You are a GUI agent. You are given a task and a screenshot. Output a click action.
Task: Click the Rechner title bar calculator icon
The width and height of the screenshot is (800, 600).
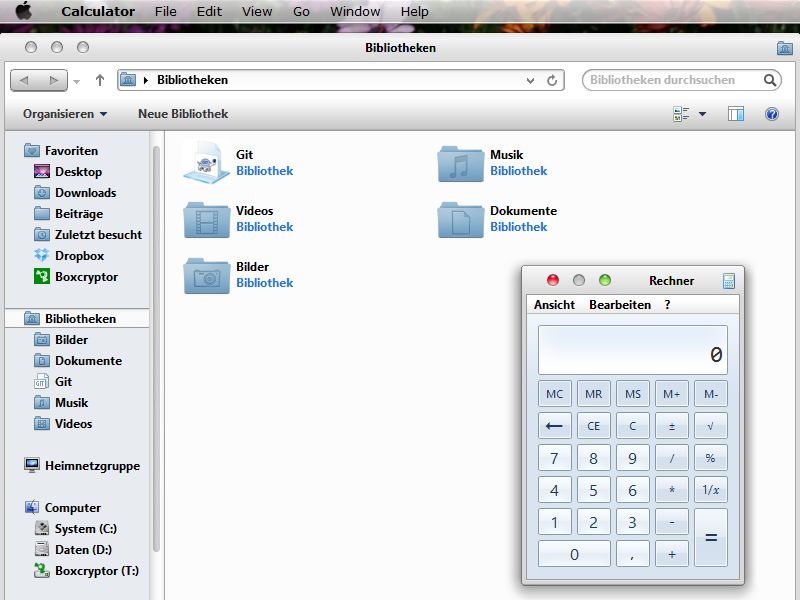click(x=729, y=281)
